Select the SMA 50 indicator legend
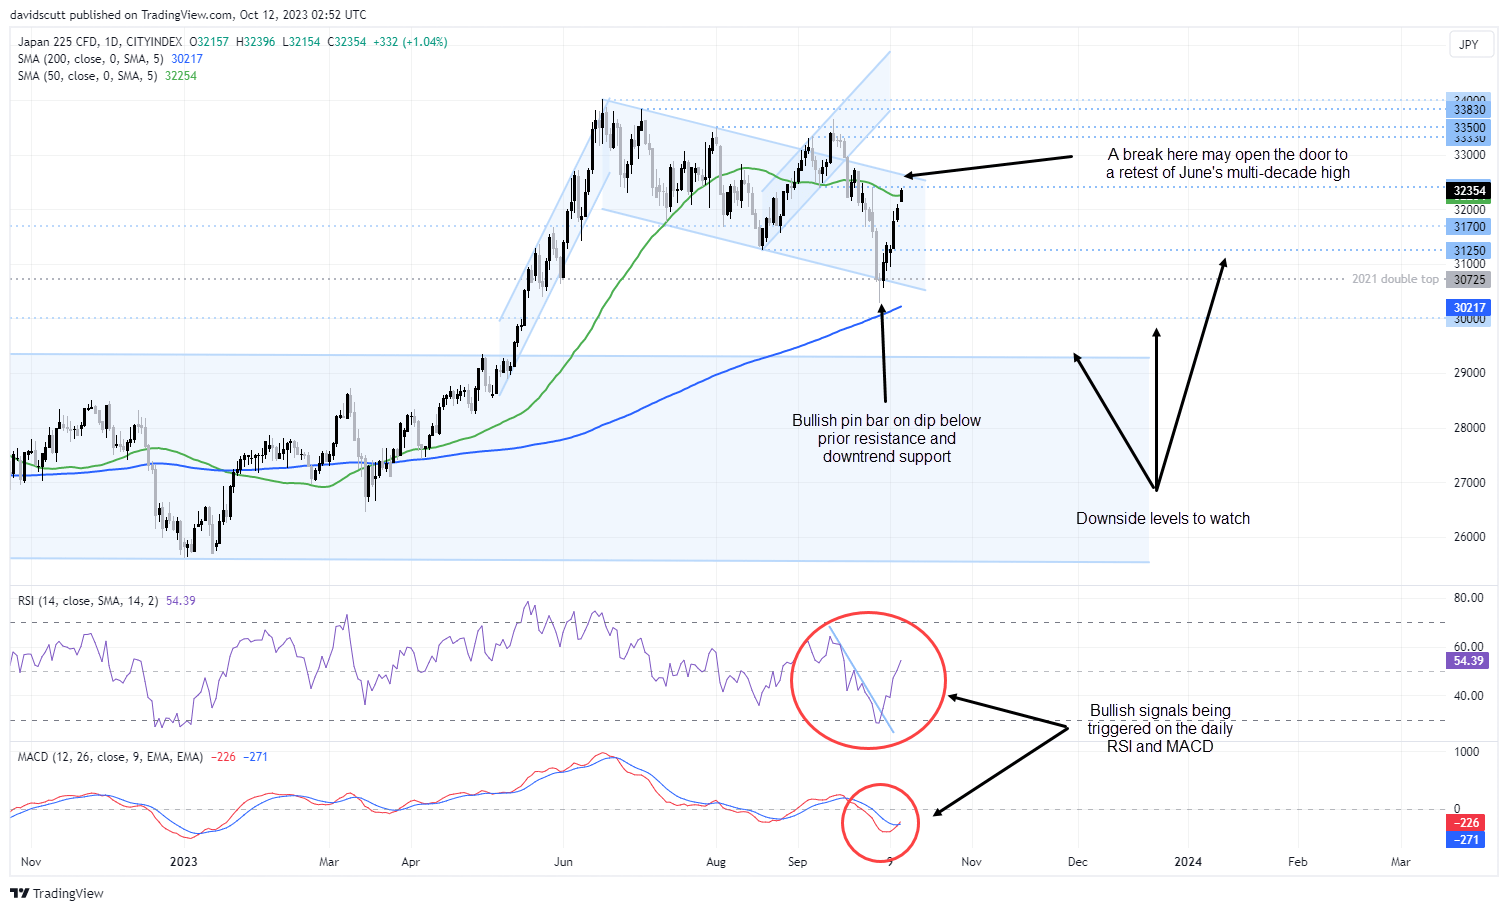The height and width of the screenshot is (911, 1508). tap(107, 76)
